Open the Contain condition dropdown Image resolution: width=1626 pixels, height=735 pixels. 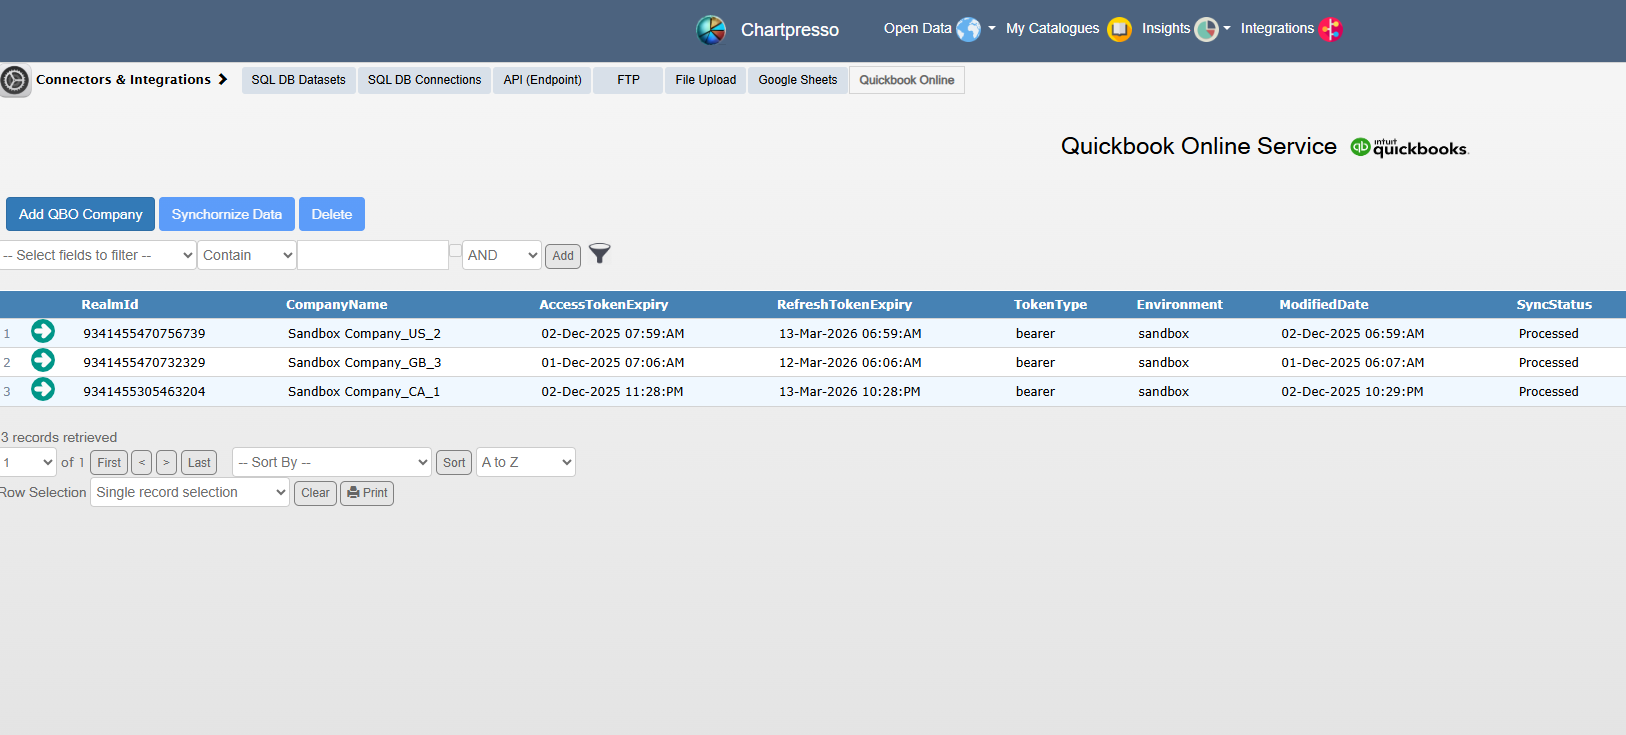click(x=247, y=256)
